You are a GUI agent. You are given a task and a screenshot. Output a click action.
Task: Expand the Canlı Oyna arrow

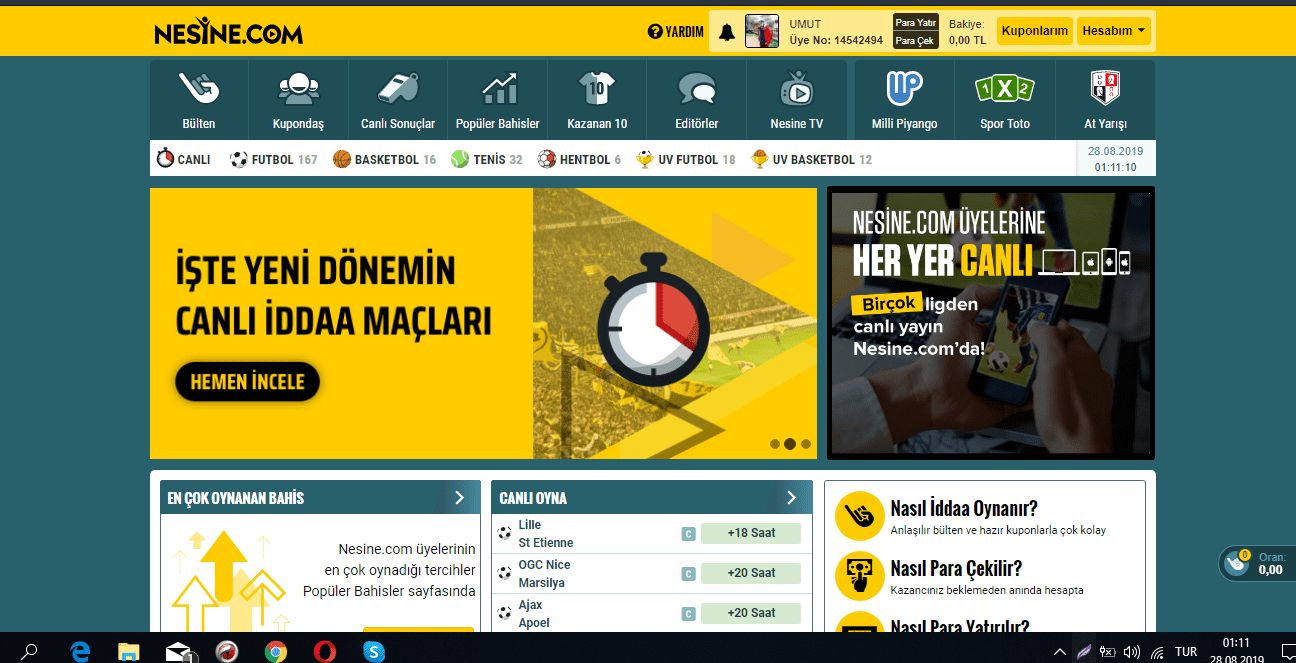tap(791, 497)
